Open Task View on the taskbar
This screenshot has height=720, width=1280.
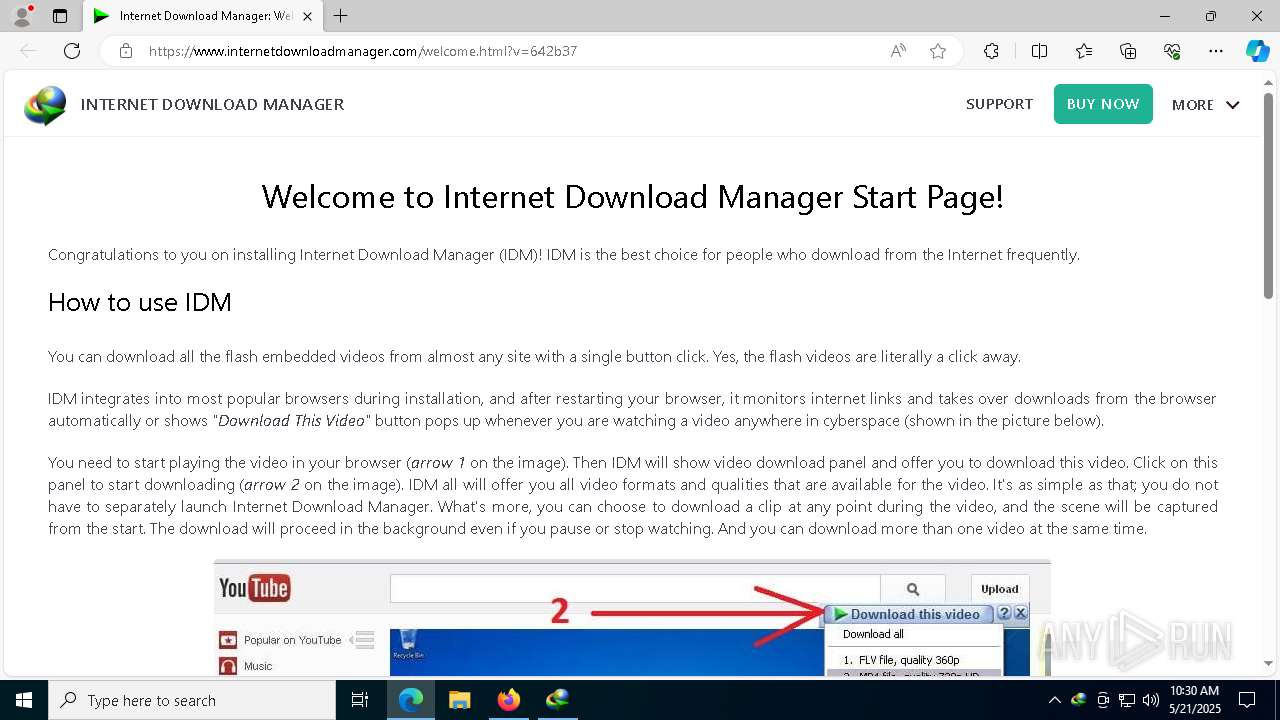click(360, 700)
